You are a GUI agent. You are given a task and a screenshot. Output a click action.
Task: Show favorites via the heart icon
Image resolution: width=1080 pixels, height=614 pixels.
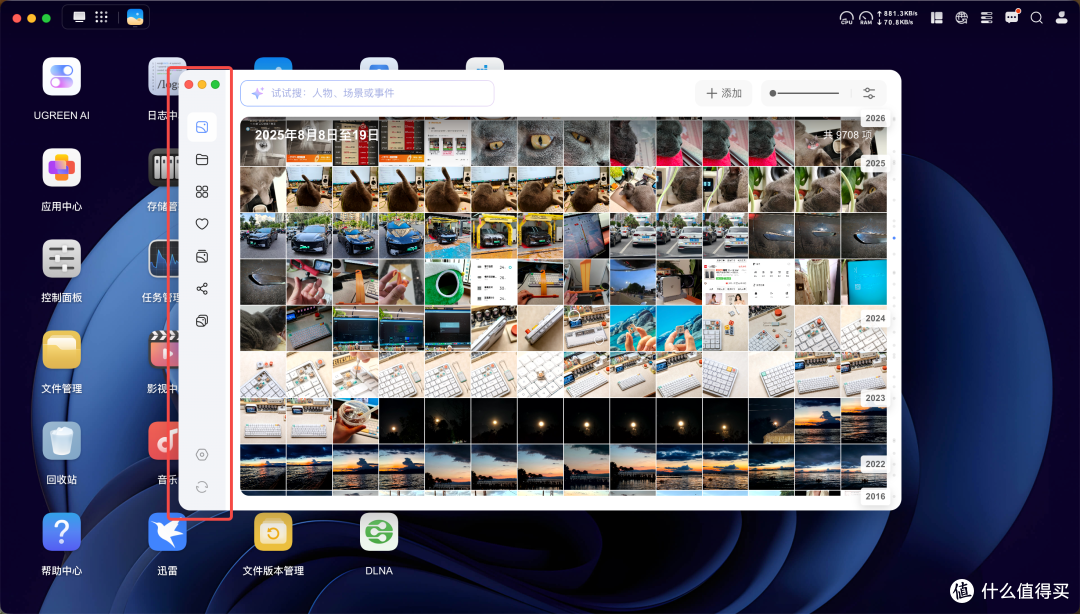click(x=202, y=224)
